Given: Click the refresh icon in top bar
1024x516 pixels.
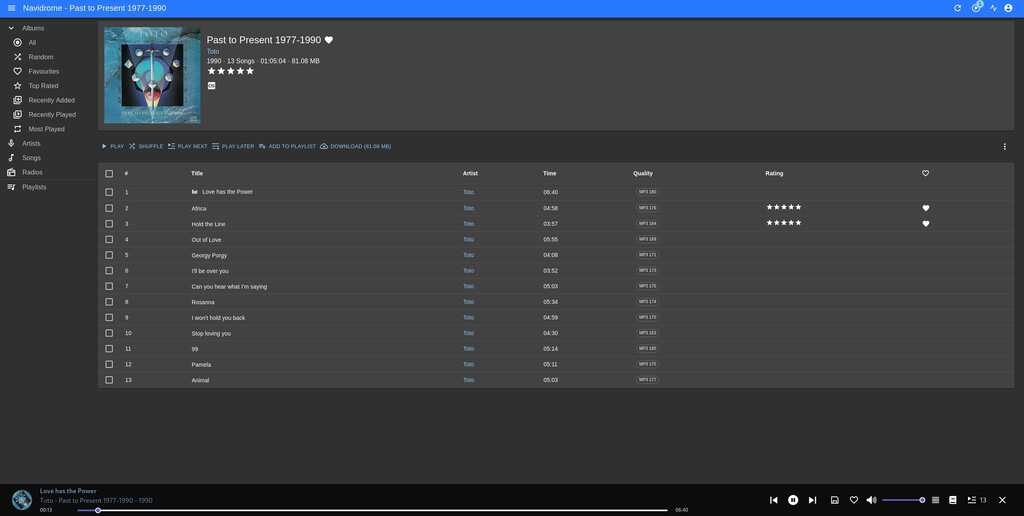Looking at the screenshot, I should tap(957, 8).
